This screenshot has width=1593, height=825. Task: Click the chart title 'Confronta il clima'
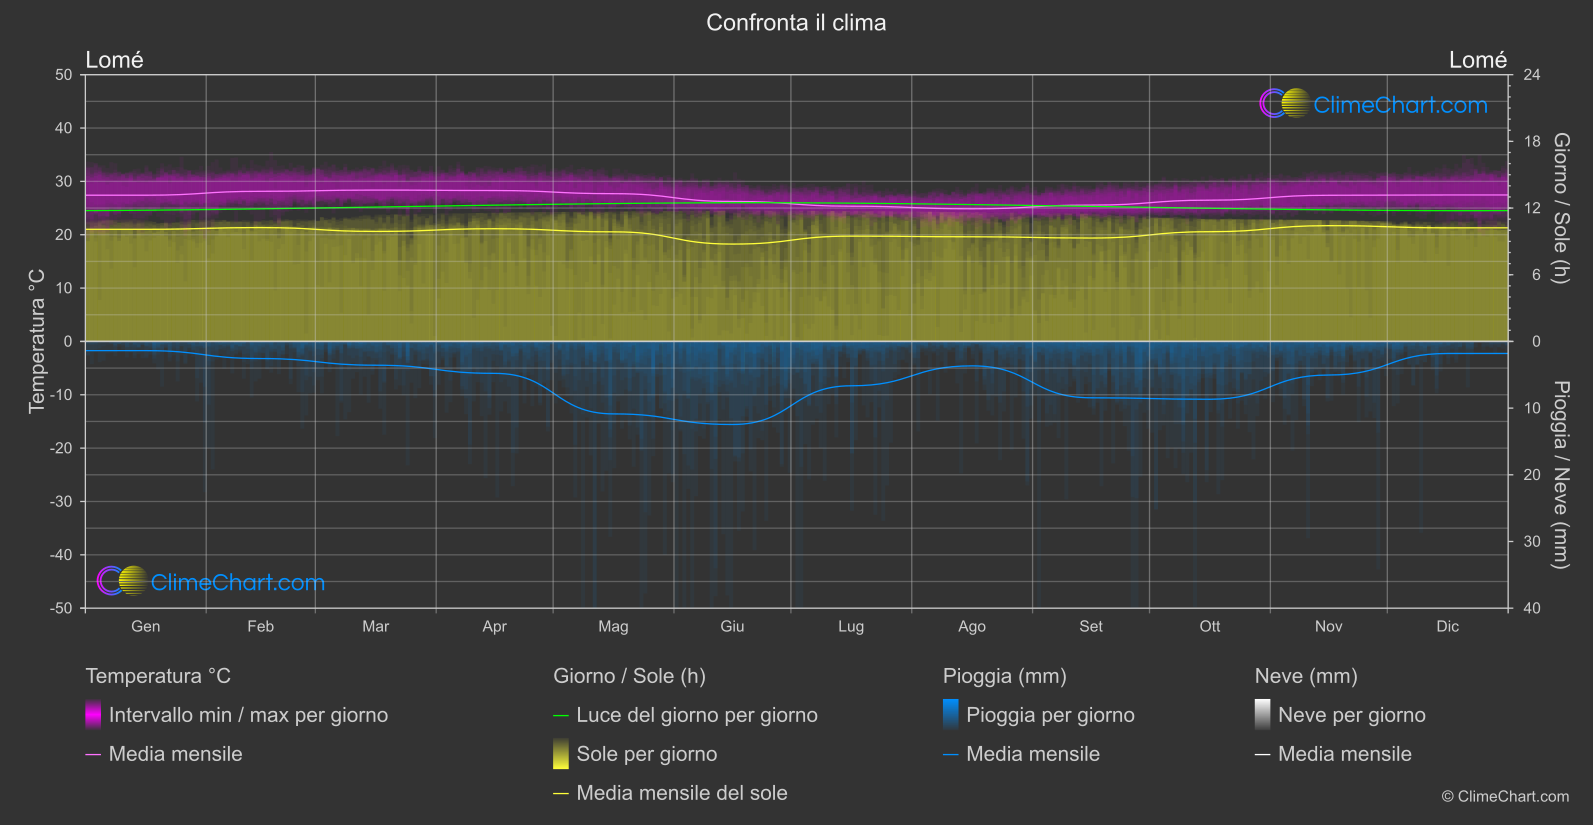796,23
